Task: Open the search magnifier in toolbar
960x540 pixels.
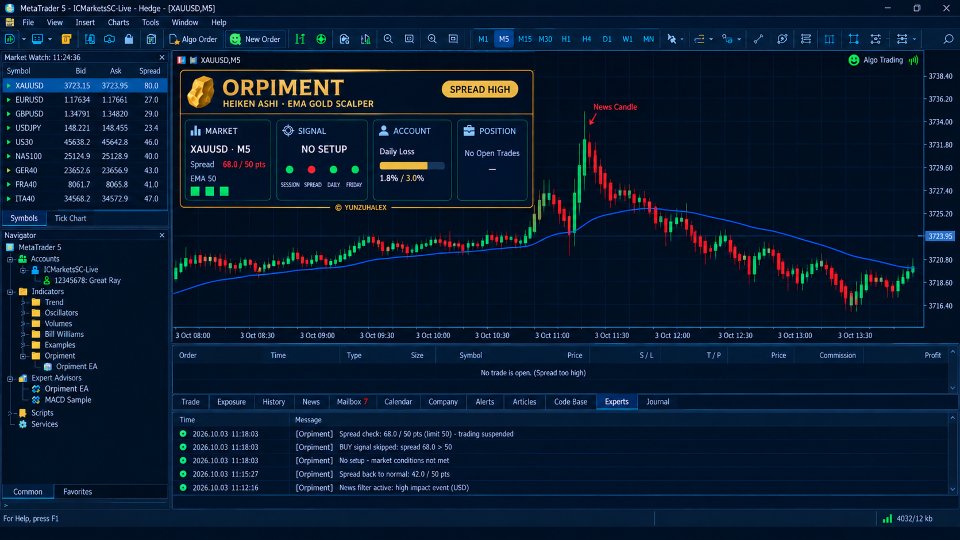Action: point(948,39)
